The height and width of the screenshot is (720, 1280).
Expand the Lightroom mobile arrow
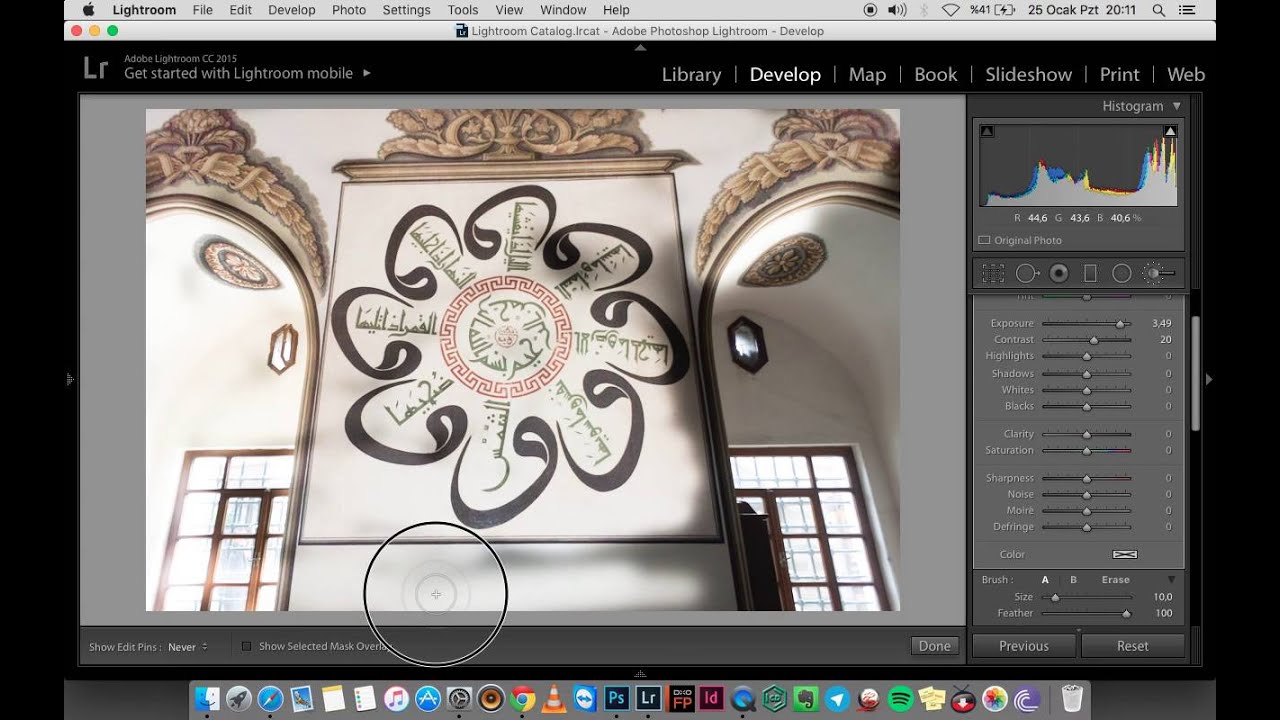pos(366,73)
